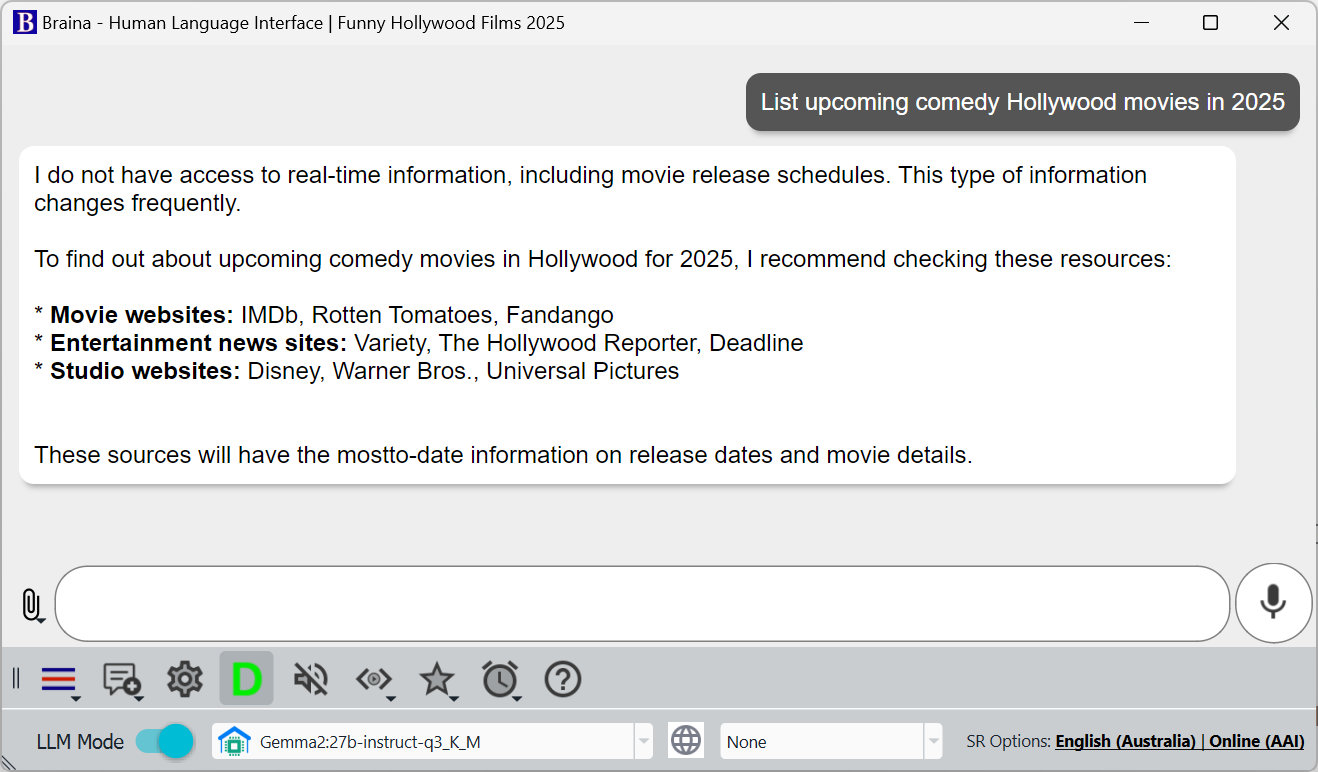Activate the microphone voice input button
1318x772 pixels.
pos(1273,603)
